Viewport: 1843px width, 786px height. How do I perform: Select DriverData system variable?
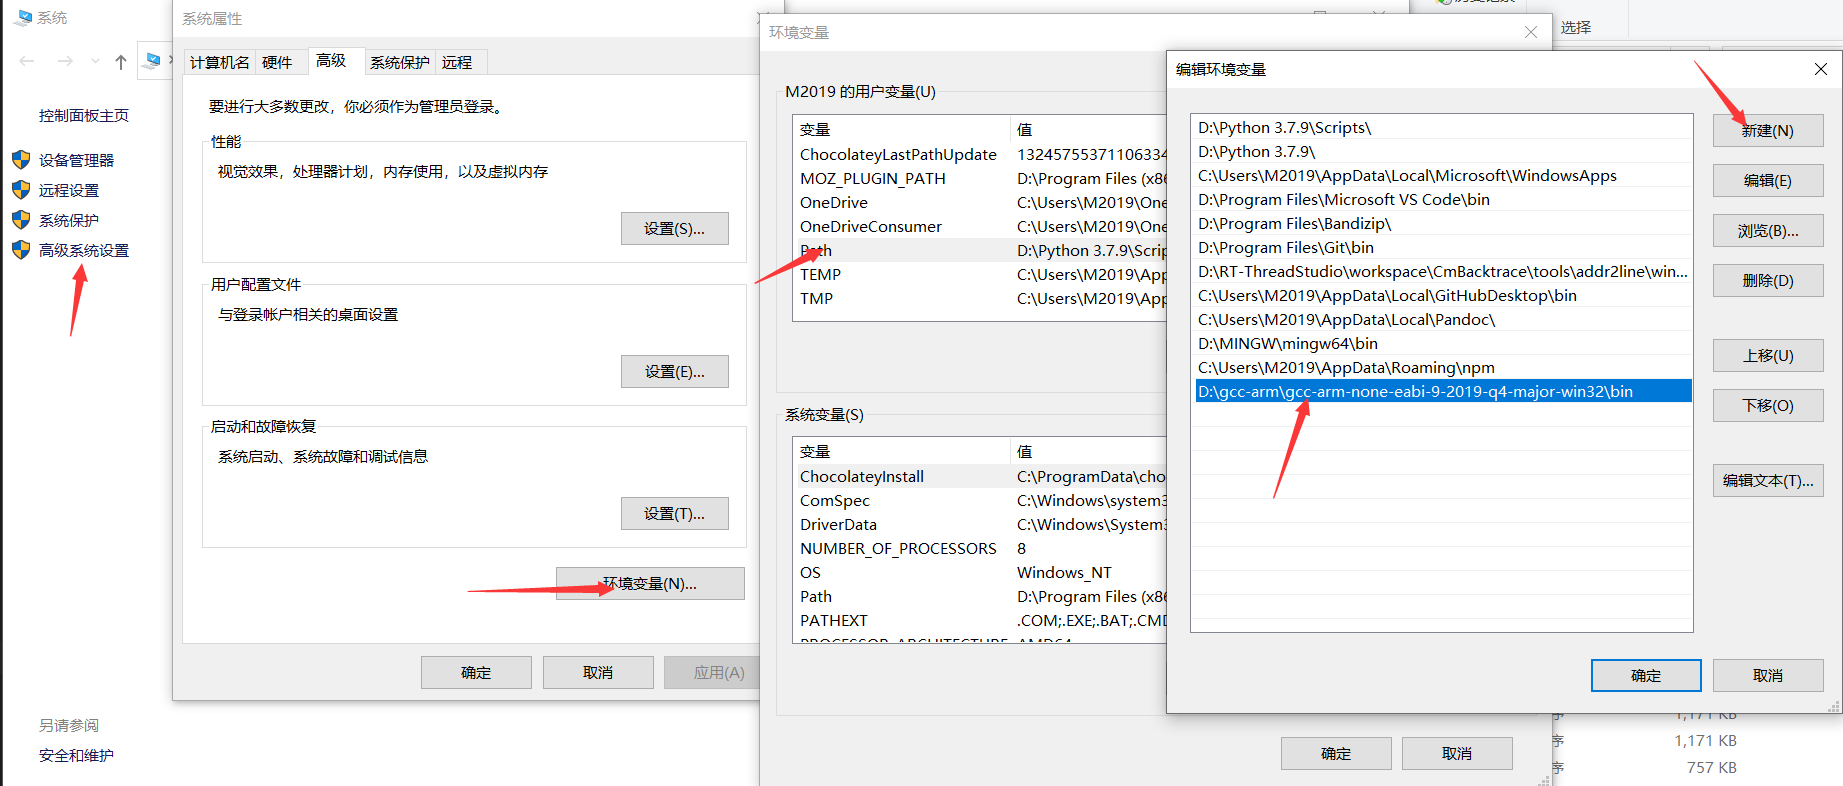coord(980,524)
